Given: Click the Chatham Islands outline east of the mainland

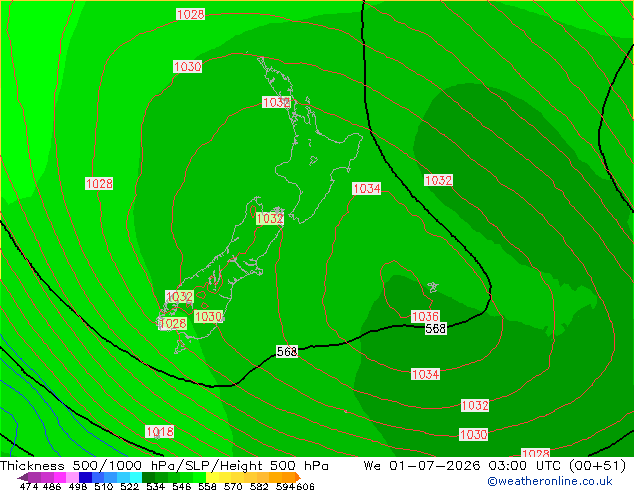Looking at the screenshot, I should [x=433, y=287].
